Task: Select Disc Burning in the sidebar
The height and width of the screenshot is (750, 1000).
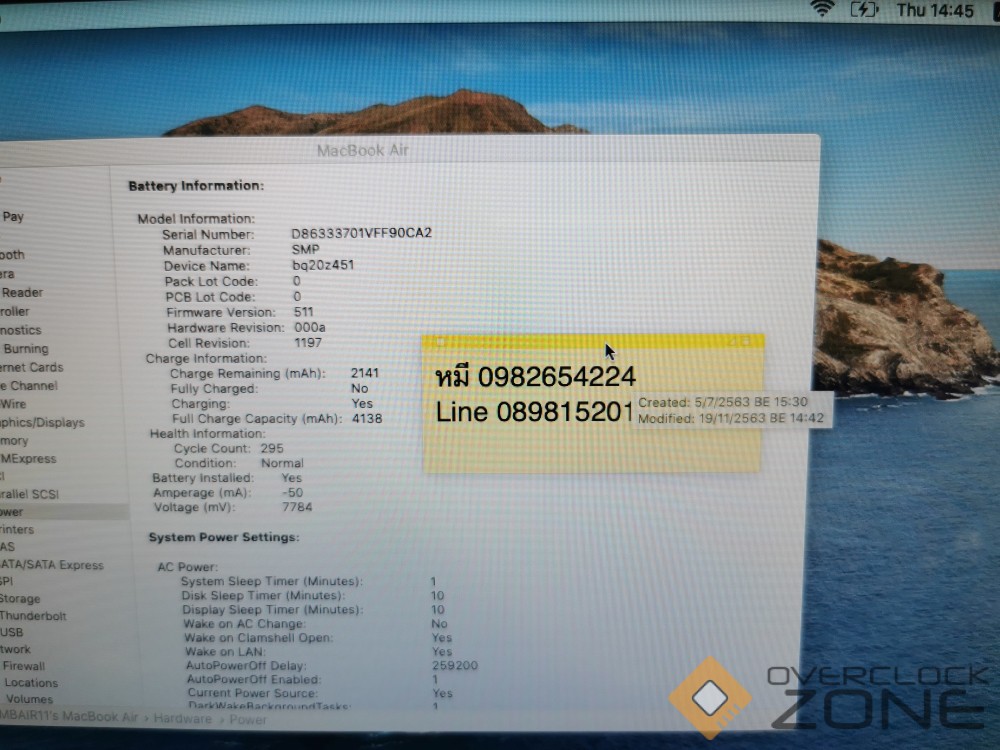Action: point(26,348)
